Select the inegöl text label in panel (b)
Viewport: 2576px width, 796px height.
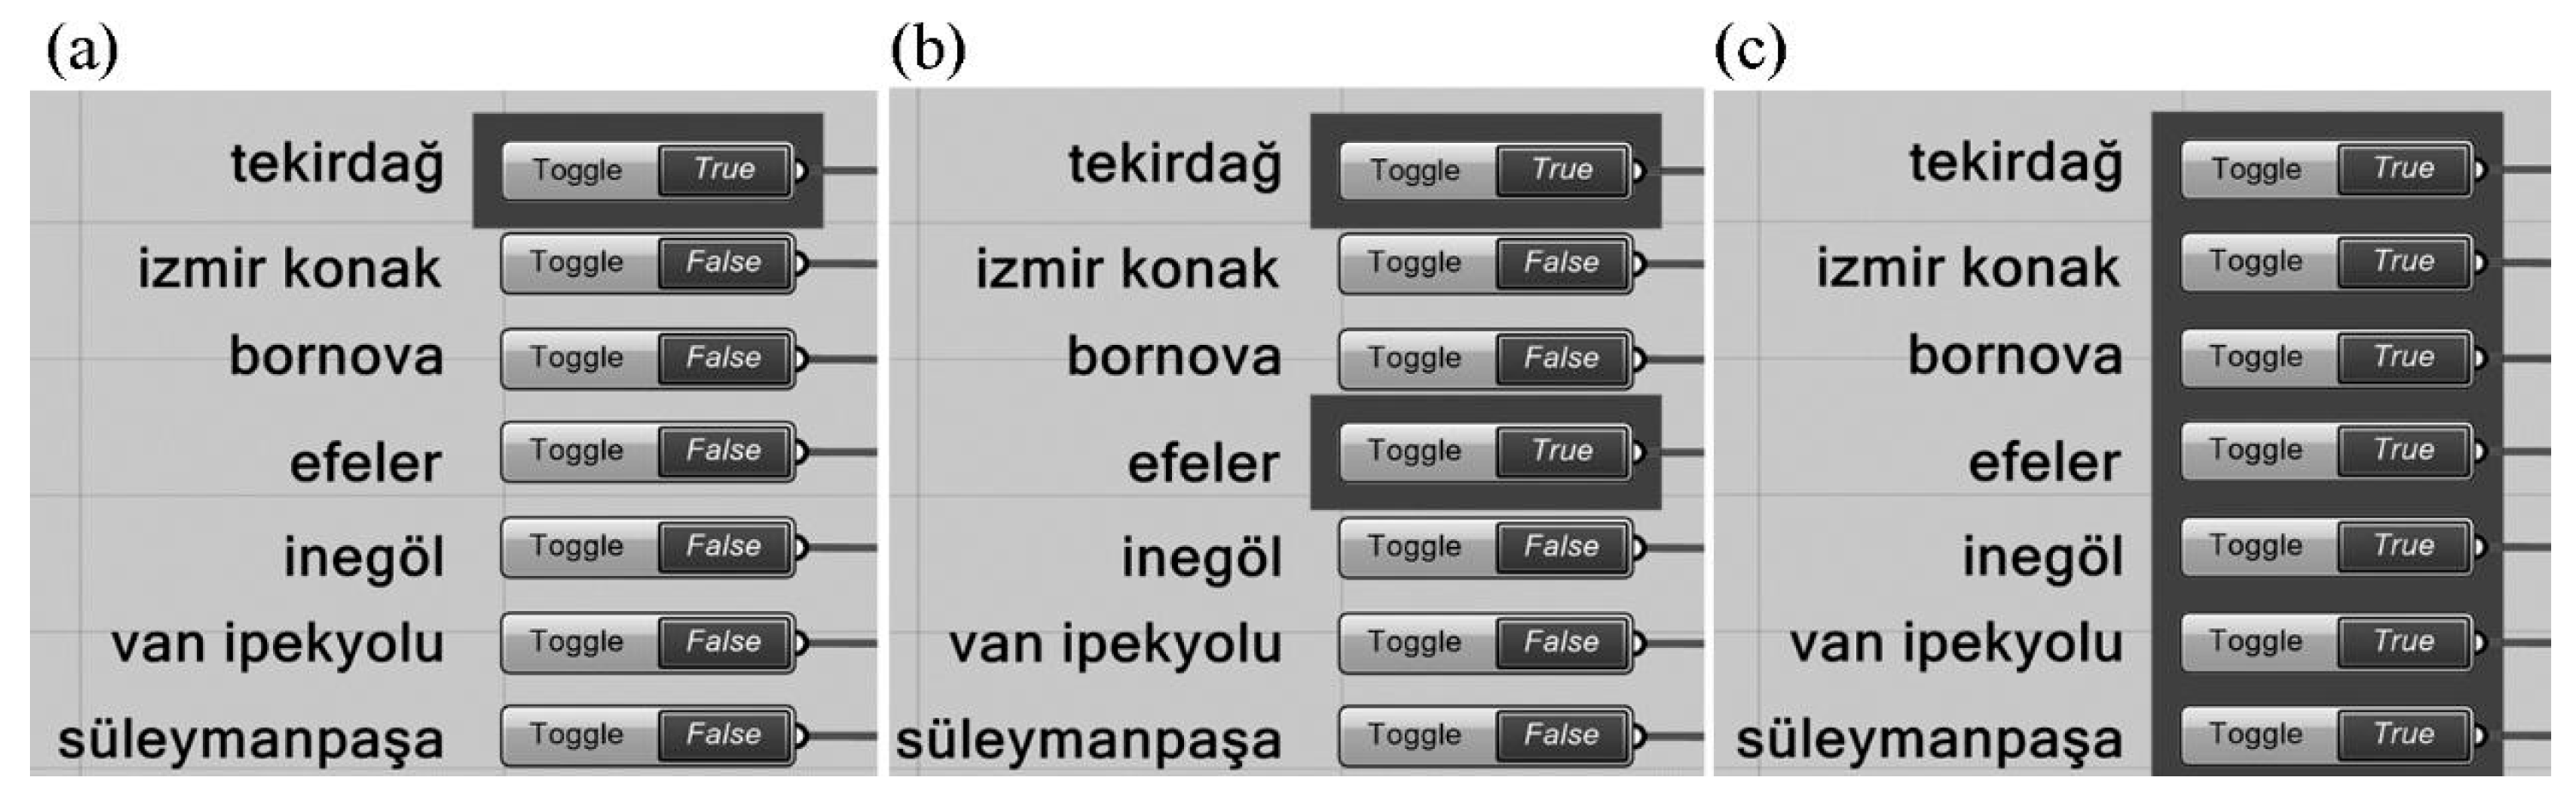click(1201, 557)
